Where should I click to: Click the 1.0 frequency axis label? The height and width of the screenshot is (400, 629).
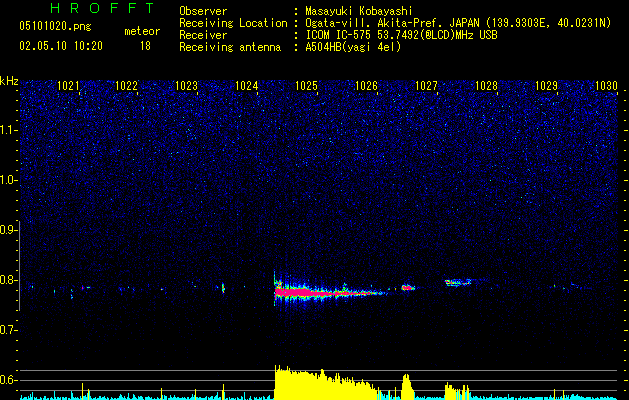[7, 180]
